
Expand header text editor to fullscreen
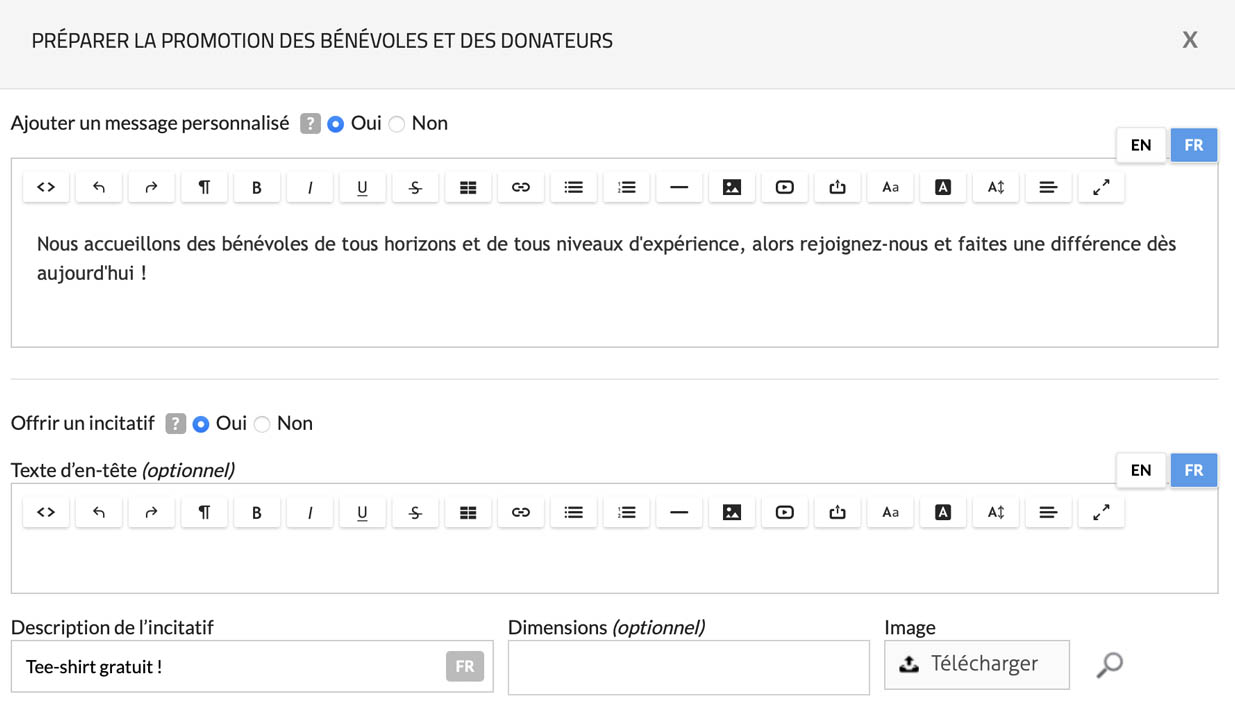pyautogui.click(x=1101, y=512)
